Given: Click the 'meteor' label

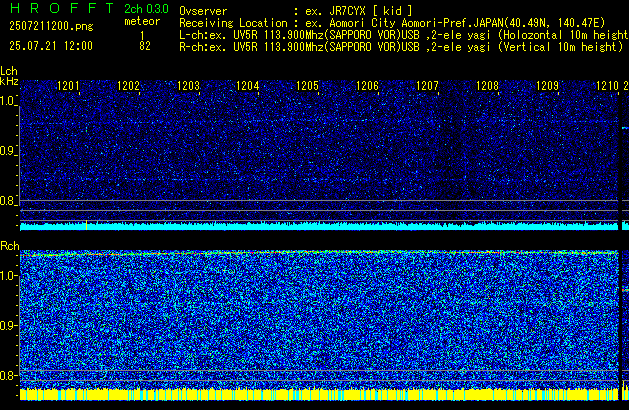Looking at the screenshot, I should click(x=142, y=21).
